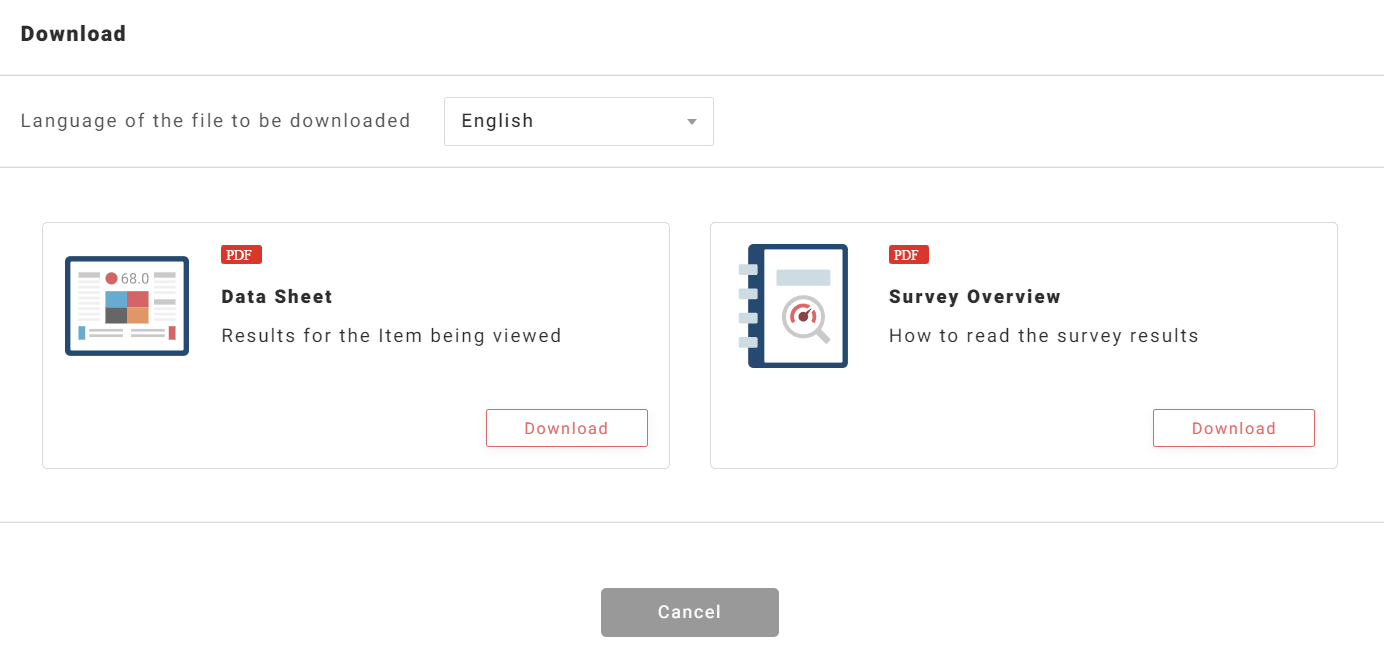
Task: Click the 68.0 score in Data Sheet icon
Action: [x=134, y=278]
